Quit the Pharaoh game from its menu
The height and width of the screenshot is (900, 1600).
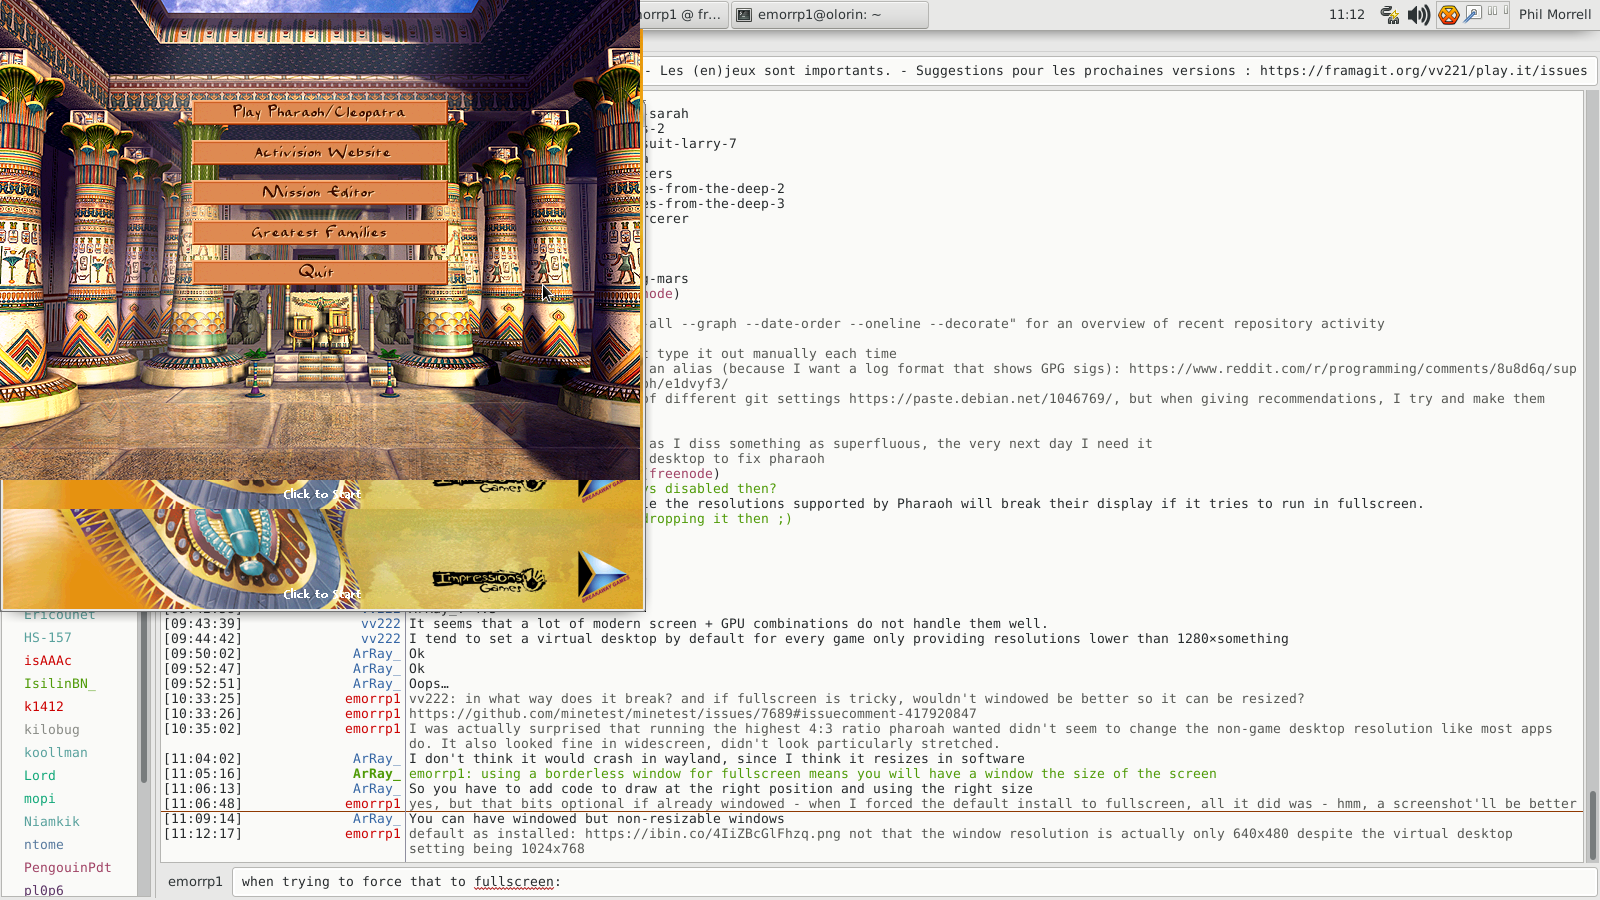[319, 272]
